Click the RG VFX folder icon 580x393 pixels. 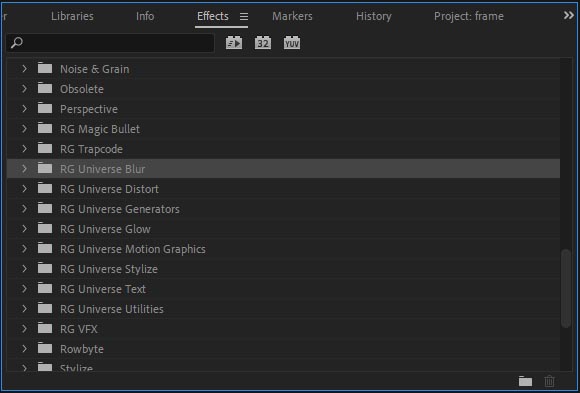tap(45, 328)
